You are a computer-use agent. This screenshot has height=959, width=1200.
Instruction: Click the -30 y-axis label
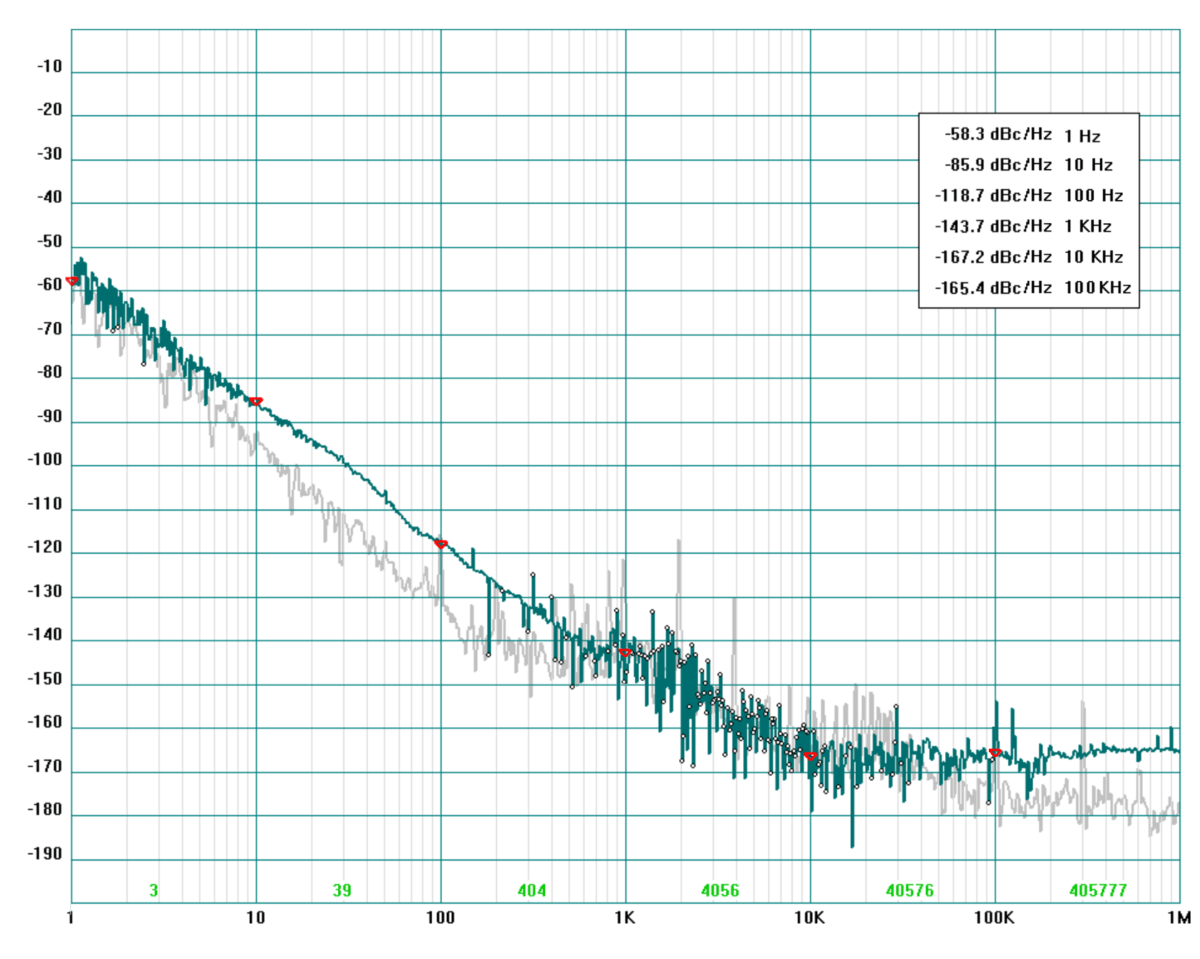click(50, 155)
